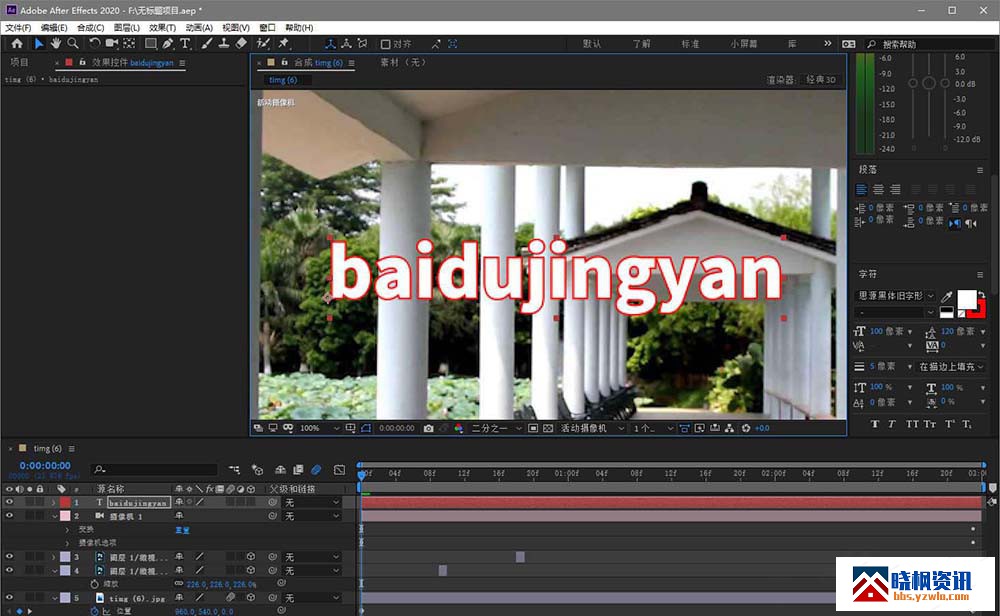The width and height of the screenshot is (1000, 616).
Task: Click the Faux Bold T button
Action: [874, 424]
